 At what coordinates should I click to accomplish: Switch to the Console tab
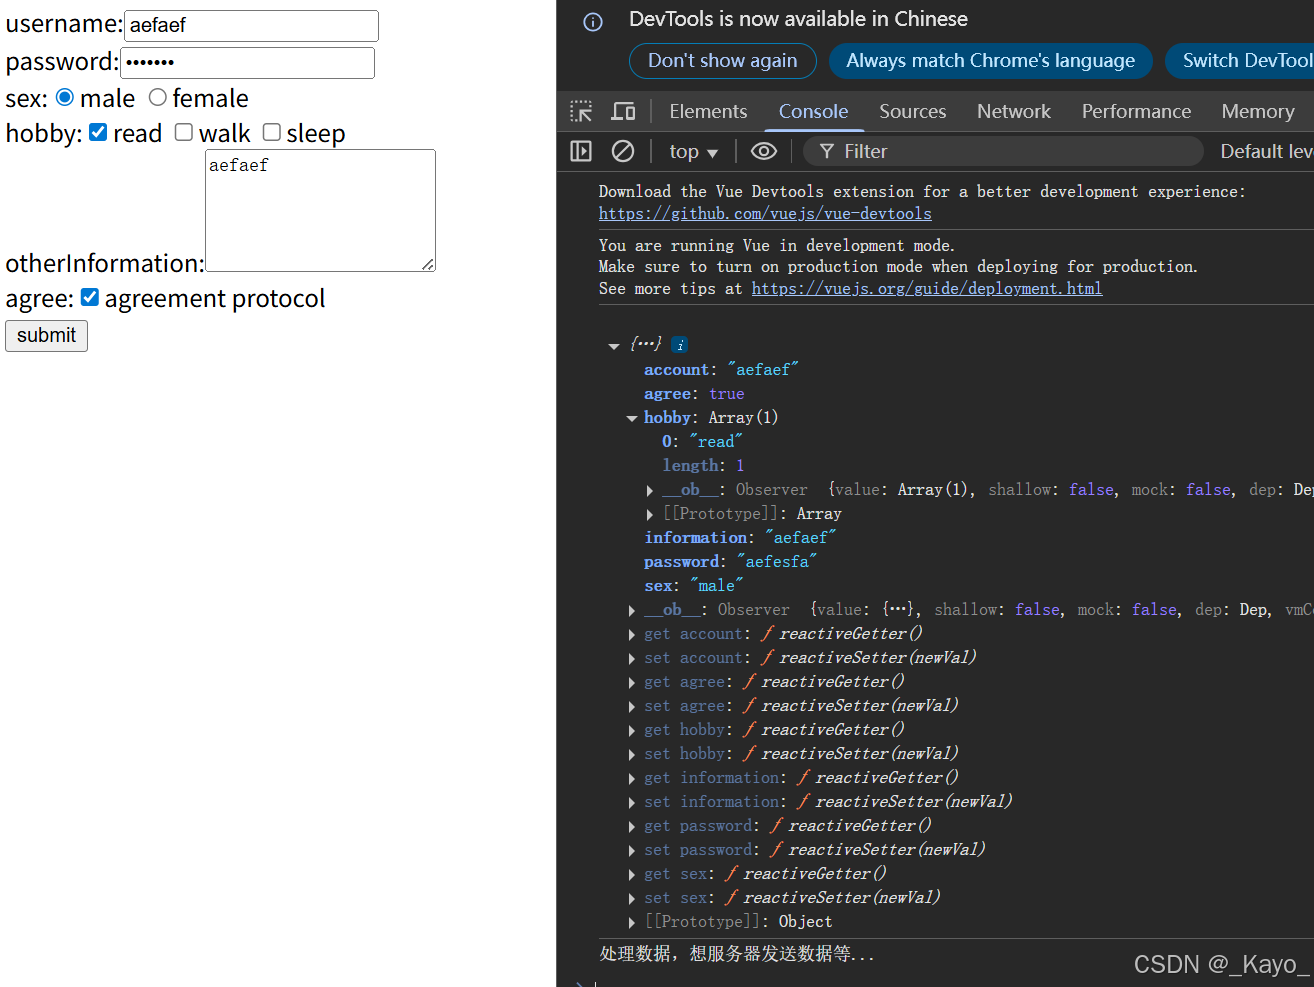[813, 111]
